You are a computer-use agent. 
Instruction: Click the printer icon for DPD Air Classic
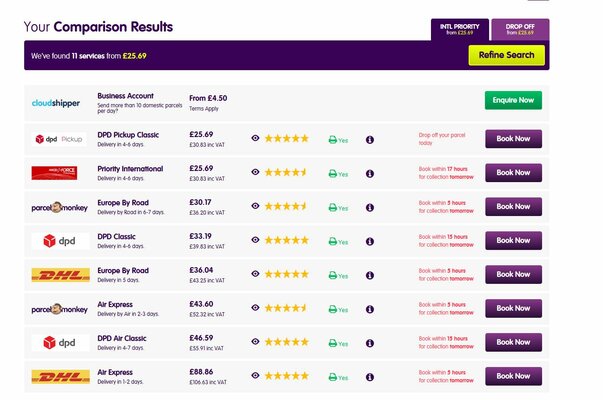[332, 342]
